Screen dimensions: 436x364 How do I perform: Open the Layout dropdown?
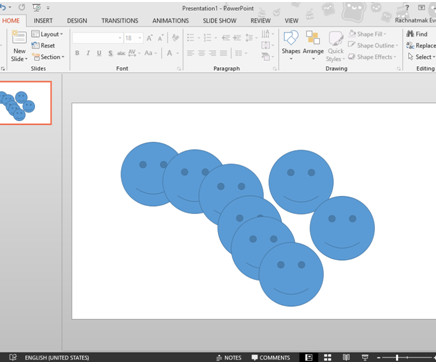(47, 34)
